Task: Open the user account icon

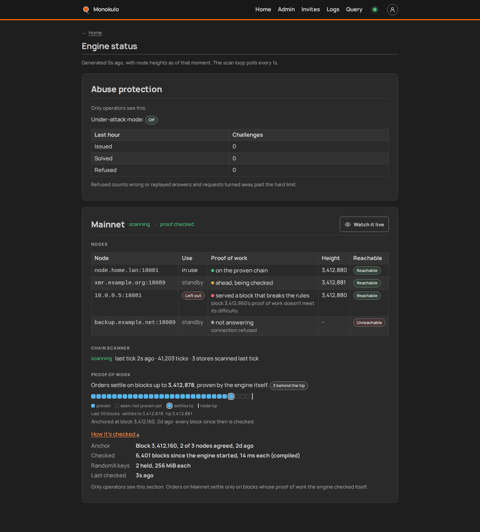Action: [x=392, y=10]
